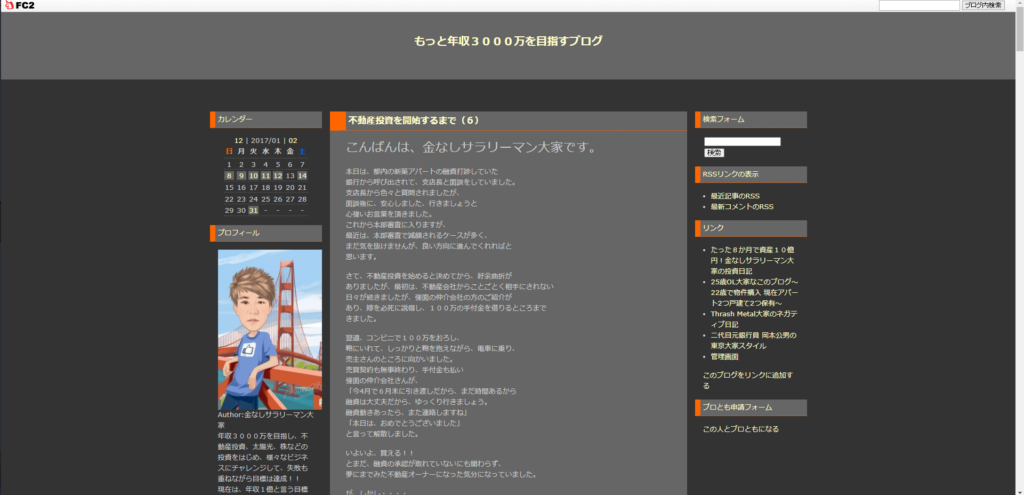1024x495 pixels.
Task: Click calendar date 13
Action: (x=290, y=176)
